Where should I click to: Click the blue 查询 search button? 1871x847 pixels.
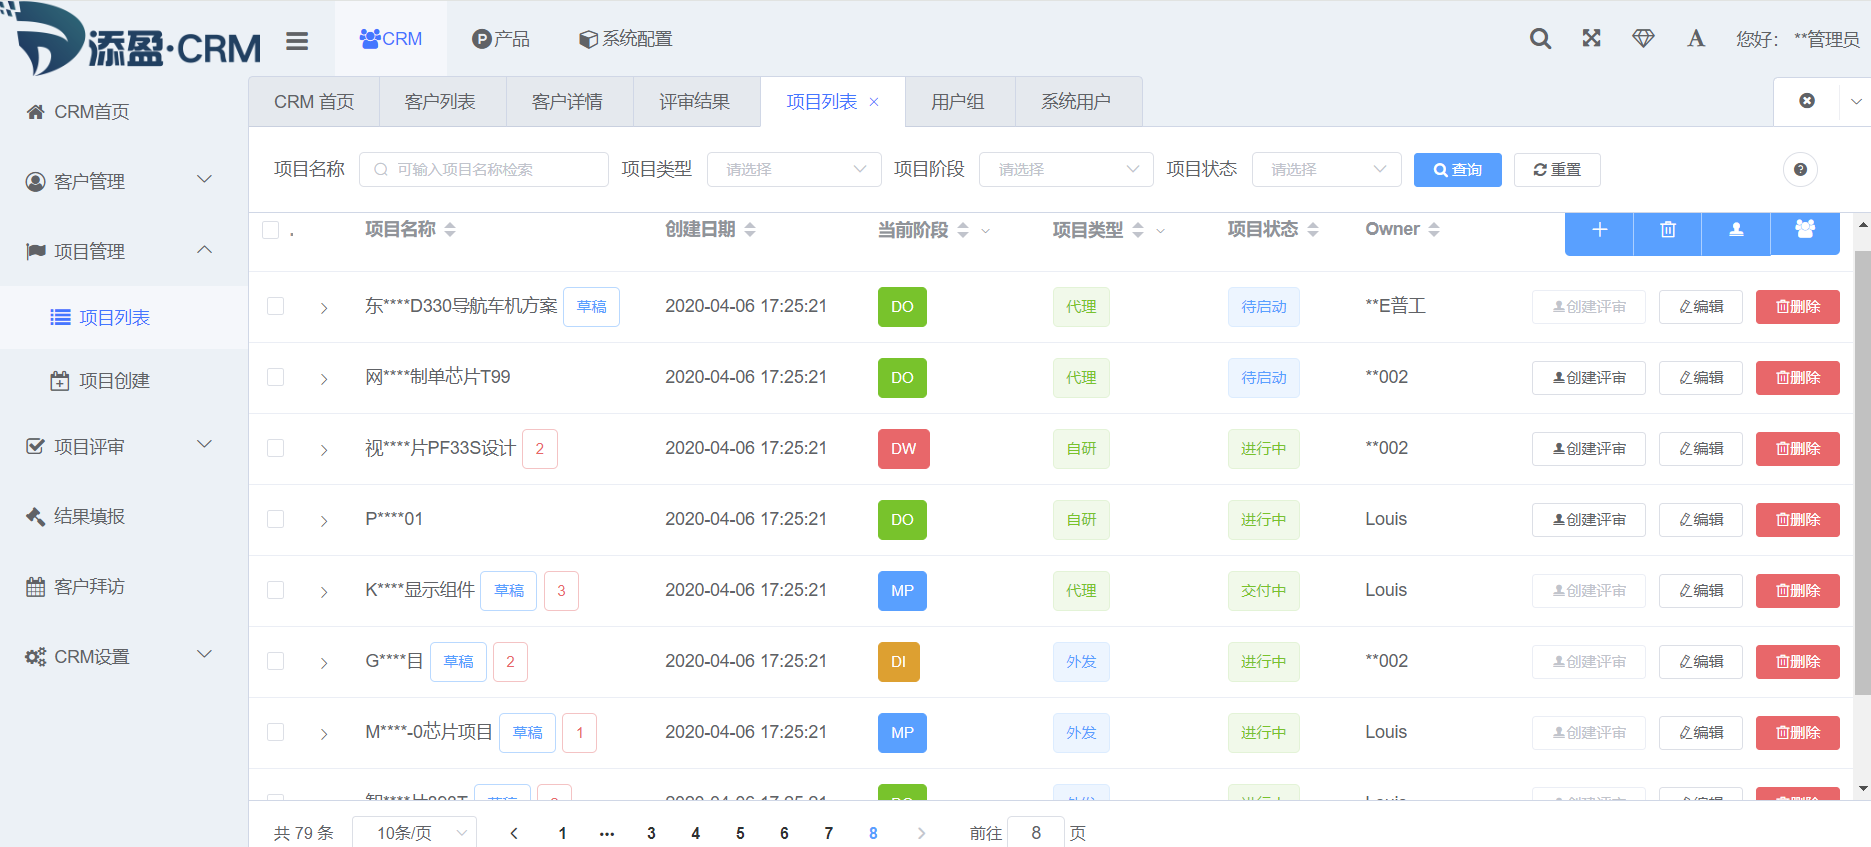point(1457,170)
